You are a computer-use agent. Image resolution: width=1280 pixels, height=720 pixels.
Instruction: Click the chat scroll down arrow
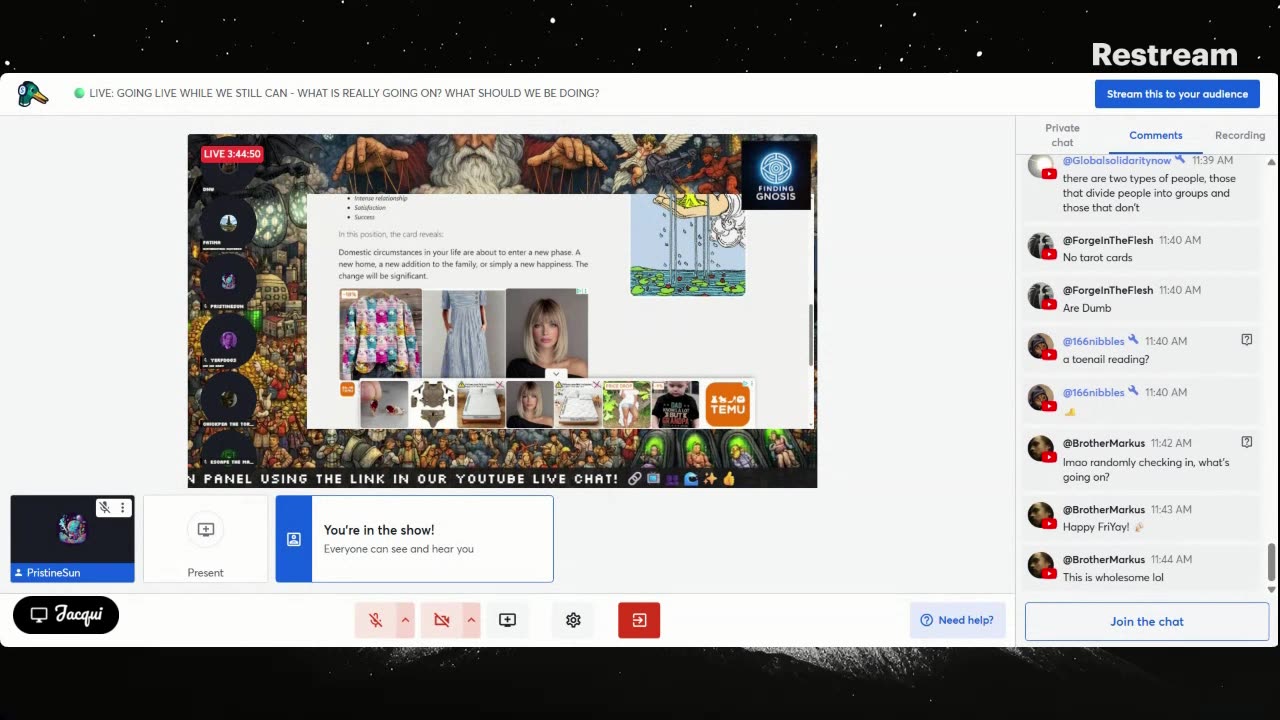click(x=1272, y=590)
